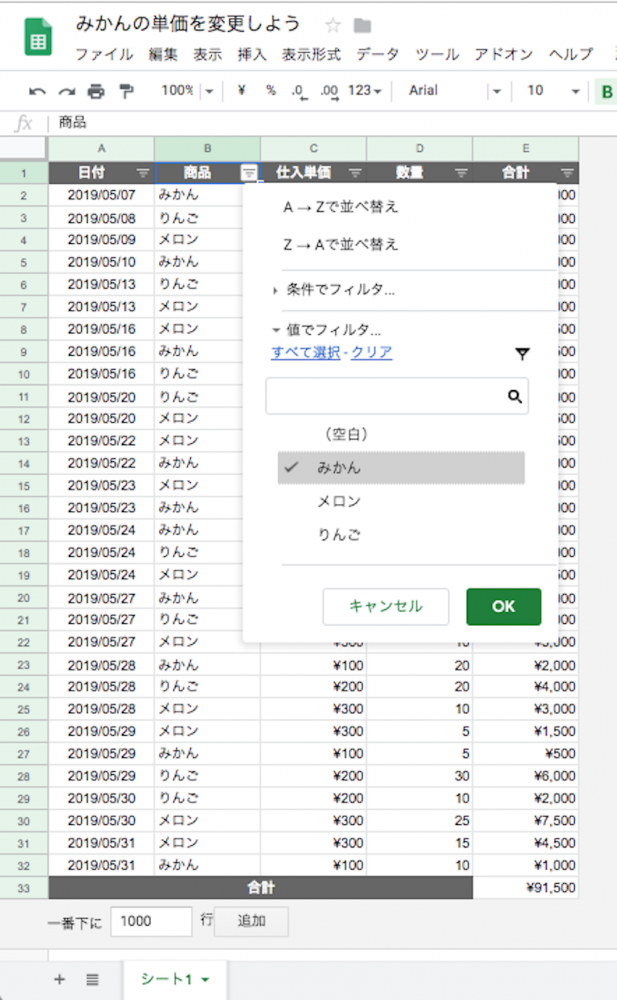Open the データ menu
This screenshot has height=1000, width=617.
point(377,55)
